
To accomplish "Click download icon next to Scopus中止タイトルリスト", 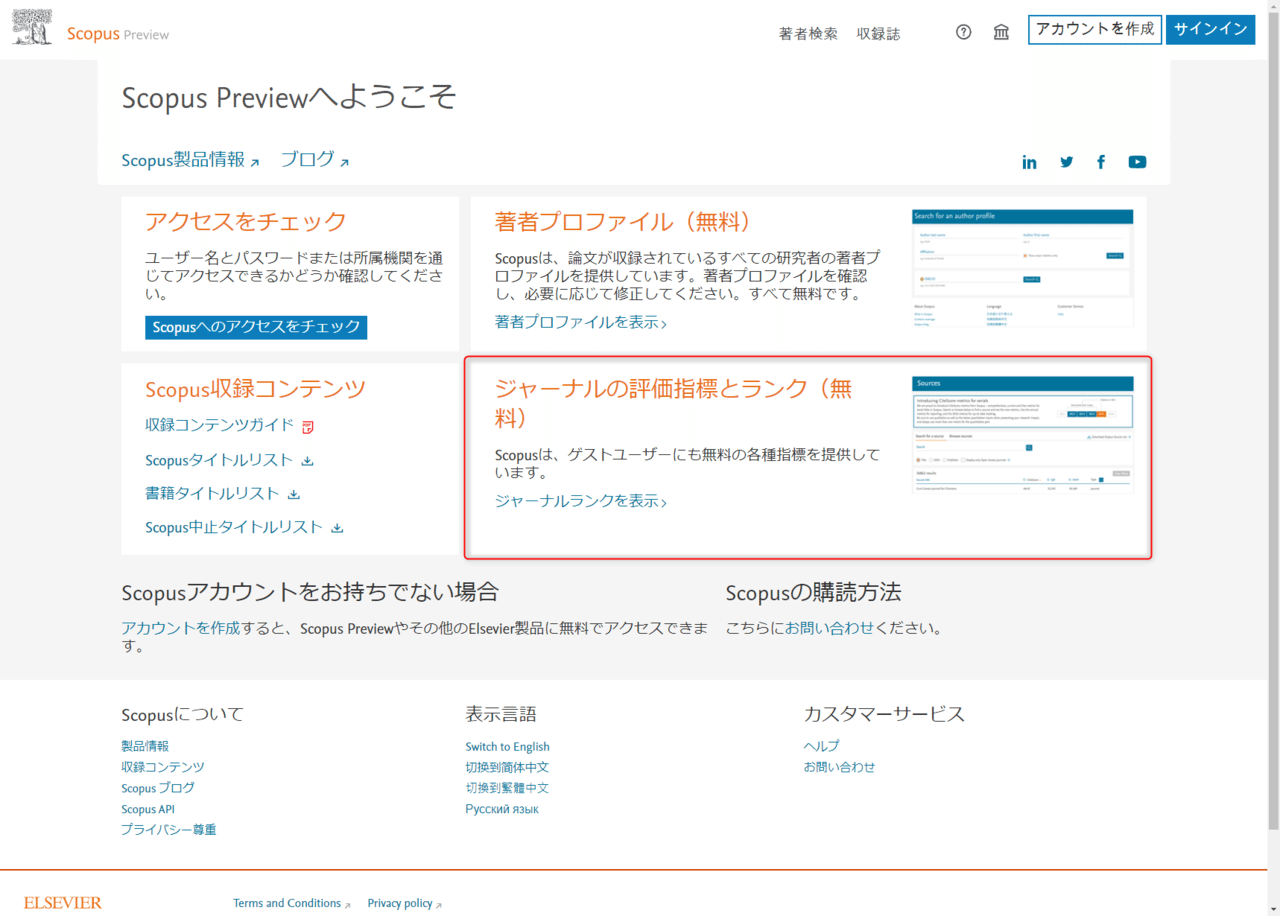I will click(337, 528).
